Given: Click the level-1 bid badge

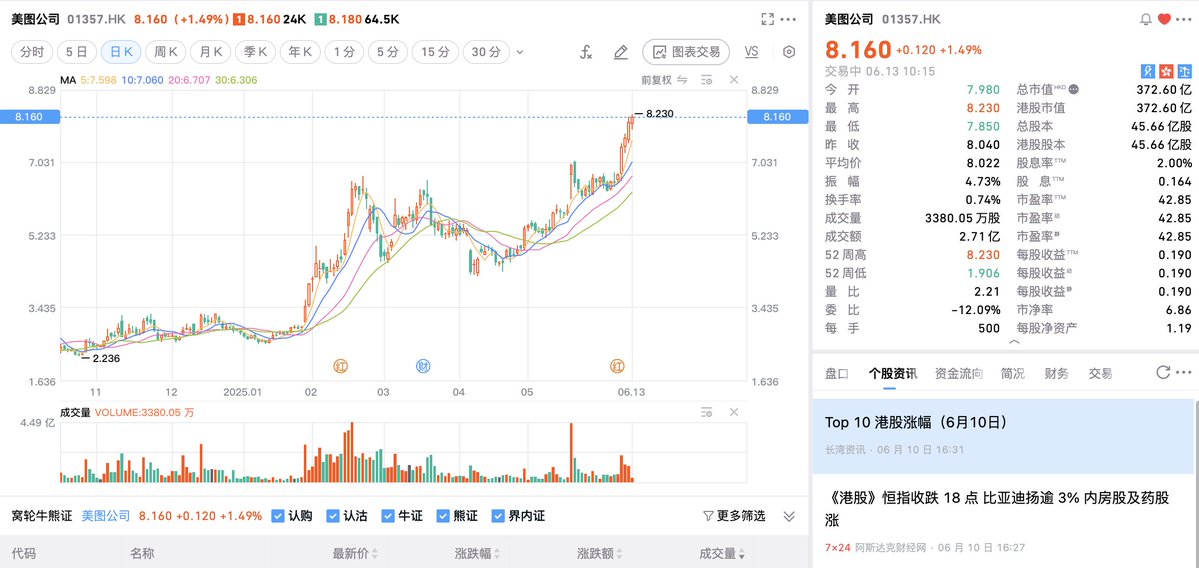Looking at the screenshot, I should [x=239, y=19].
